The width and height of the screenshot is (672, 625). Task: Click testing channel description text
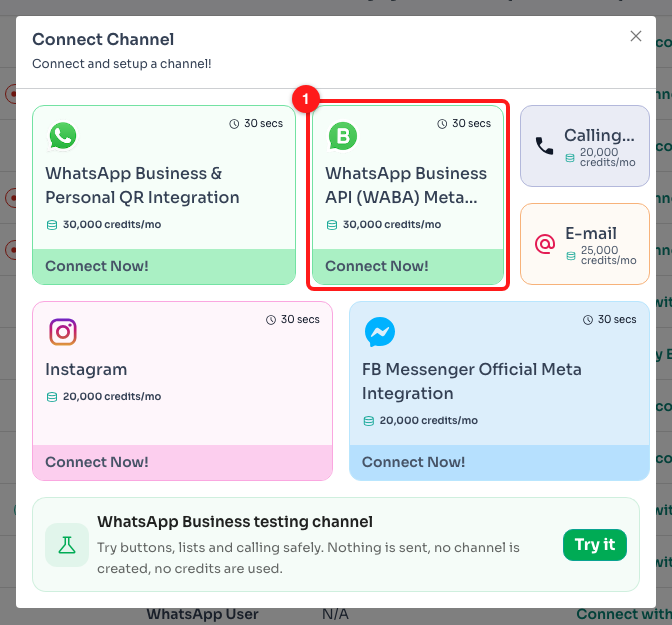tap(308, 558)
